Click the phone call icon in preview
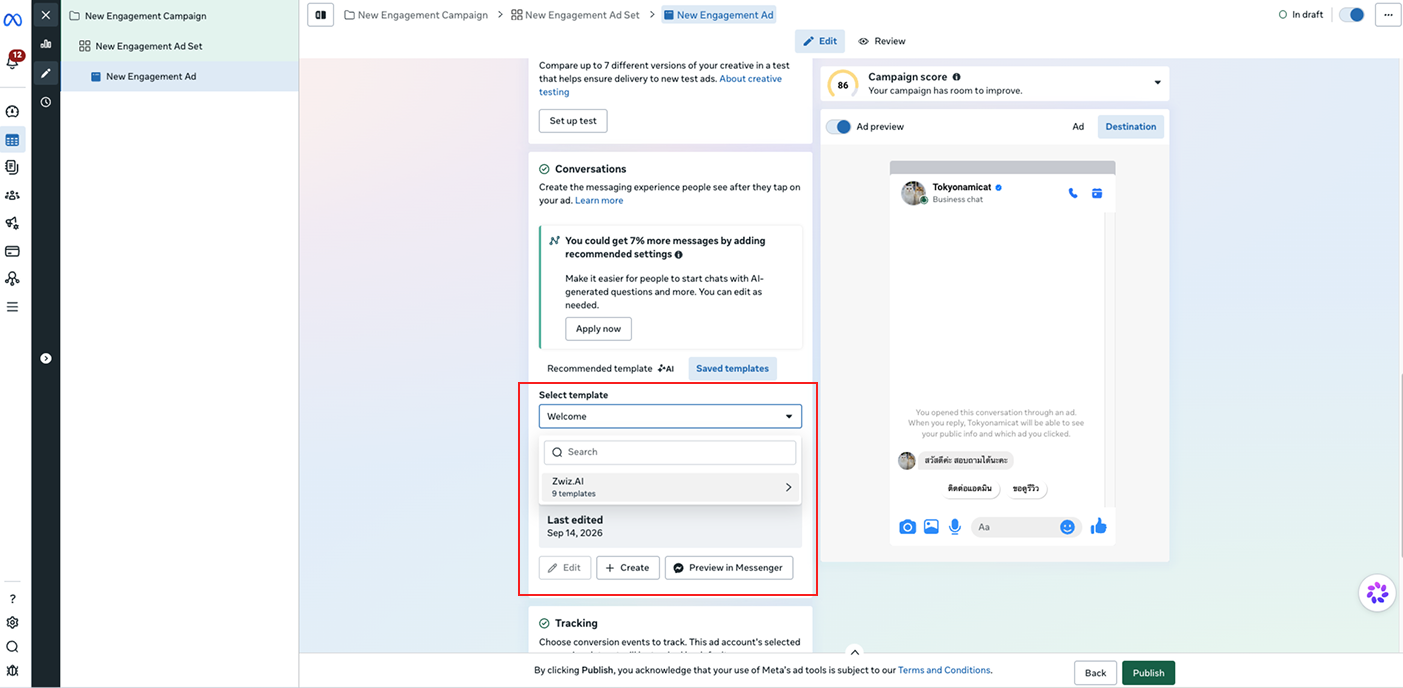1403x688 pixels. click(1073, 193)
